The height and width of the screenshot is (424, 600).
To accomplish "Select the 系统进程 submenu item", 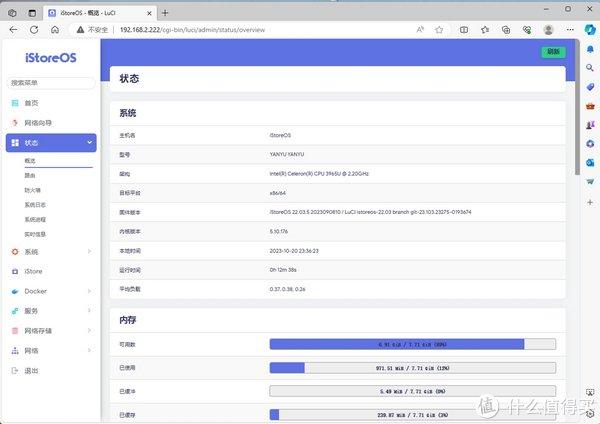I will (x=35, y=219).
